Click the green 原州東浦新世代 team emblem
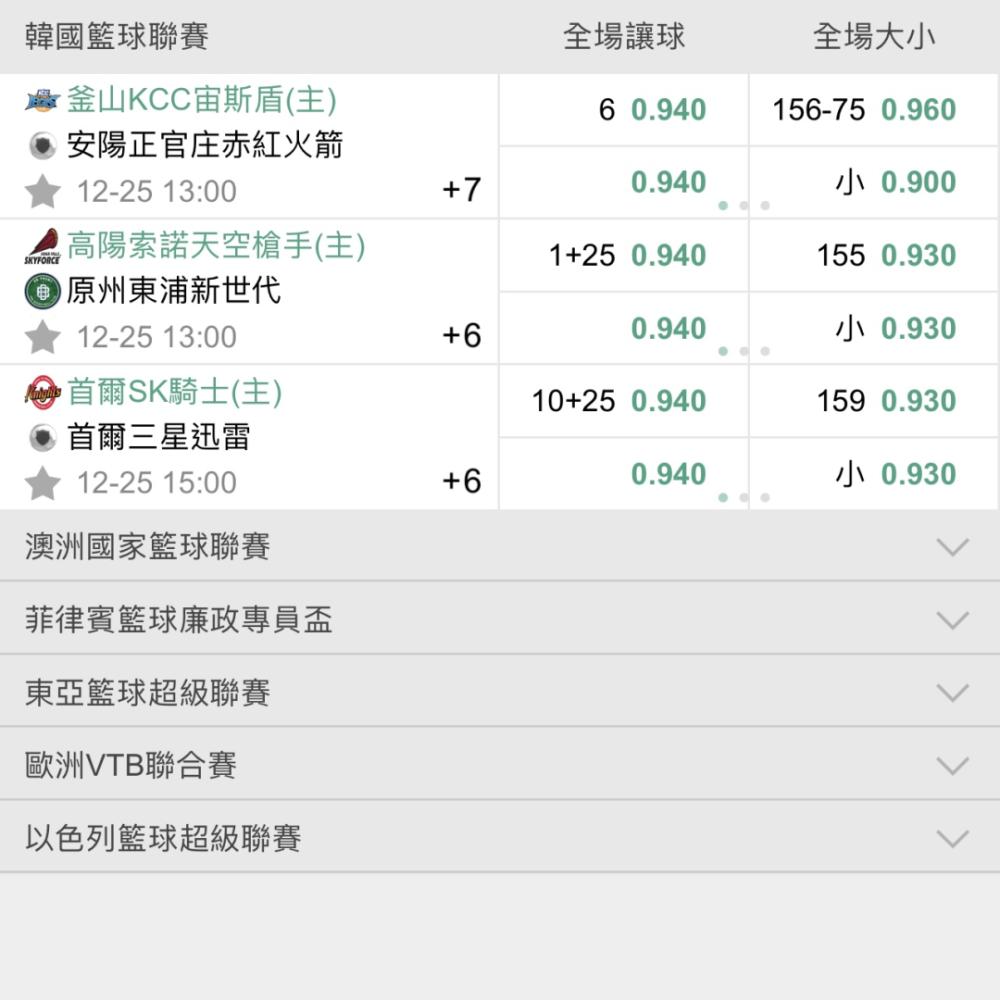This screenshot has width=1000, height=1000. tap(43, 291)
